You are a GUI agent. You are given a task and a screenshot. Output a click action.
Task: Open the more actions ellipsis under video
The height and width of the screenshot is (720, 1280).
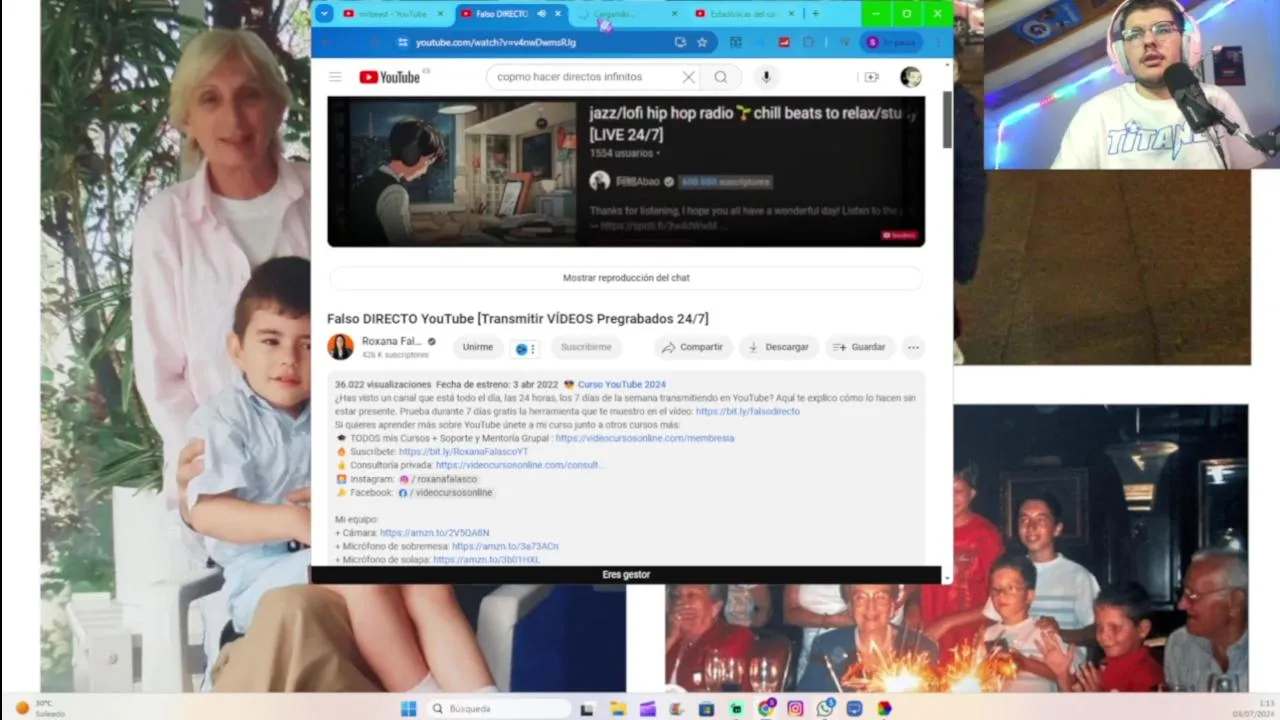[x=912, y=347]
